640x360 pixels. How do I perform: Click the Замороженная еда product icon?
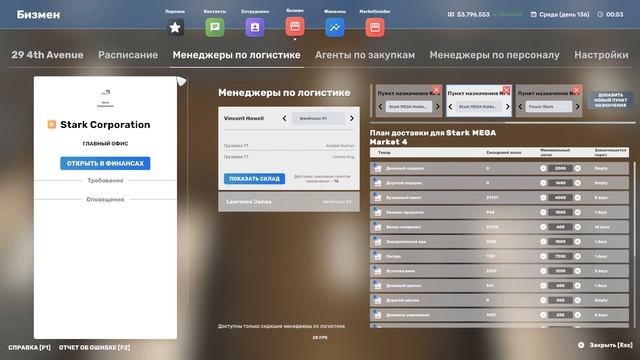pos(378,242)
